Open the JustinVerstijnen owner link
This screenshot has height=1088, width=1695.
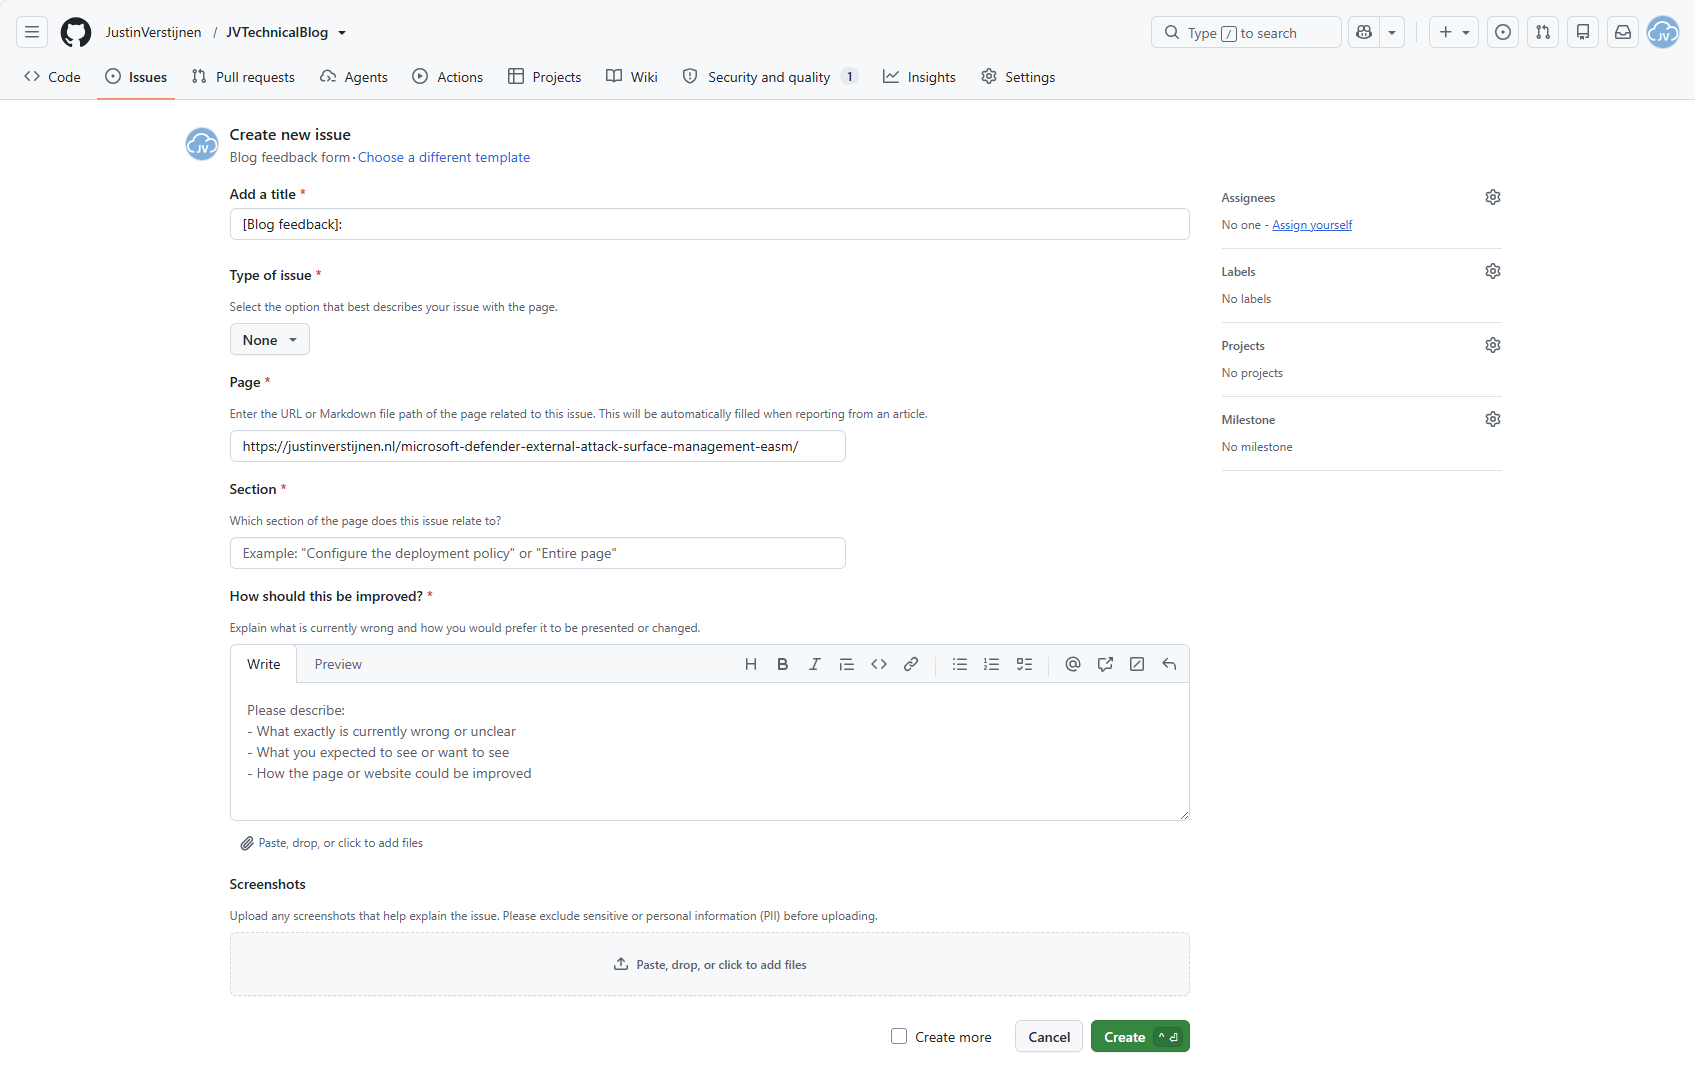tap(154, 32)
